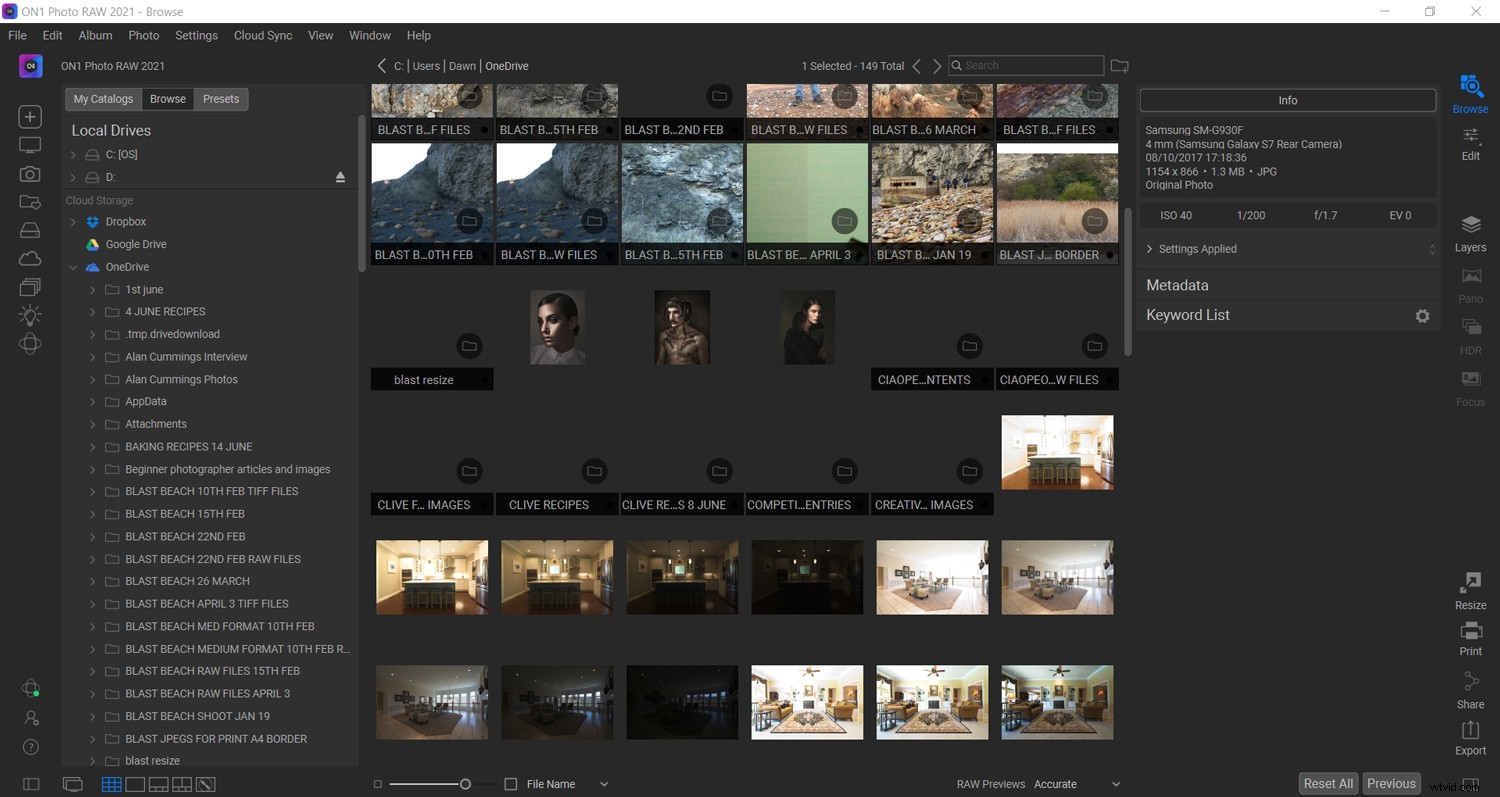
Task: Toggle the checkbox next to File Name sort
Action: pyautogui.click(x=511, y=784)
